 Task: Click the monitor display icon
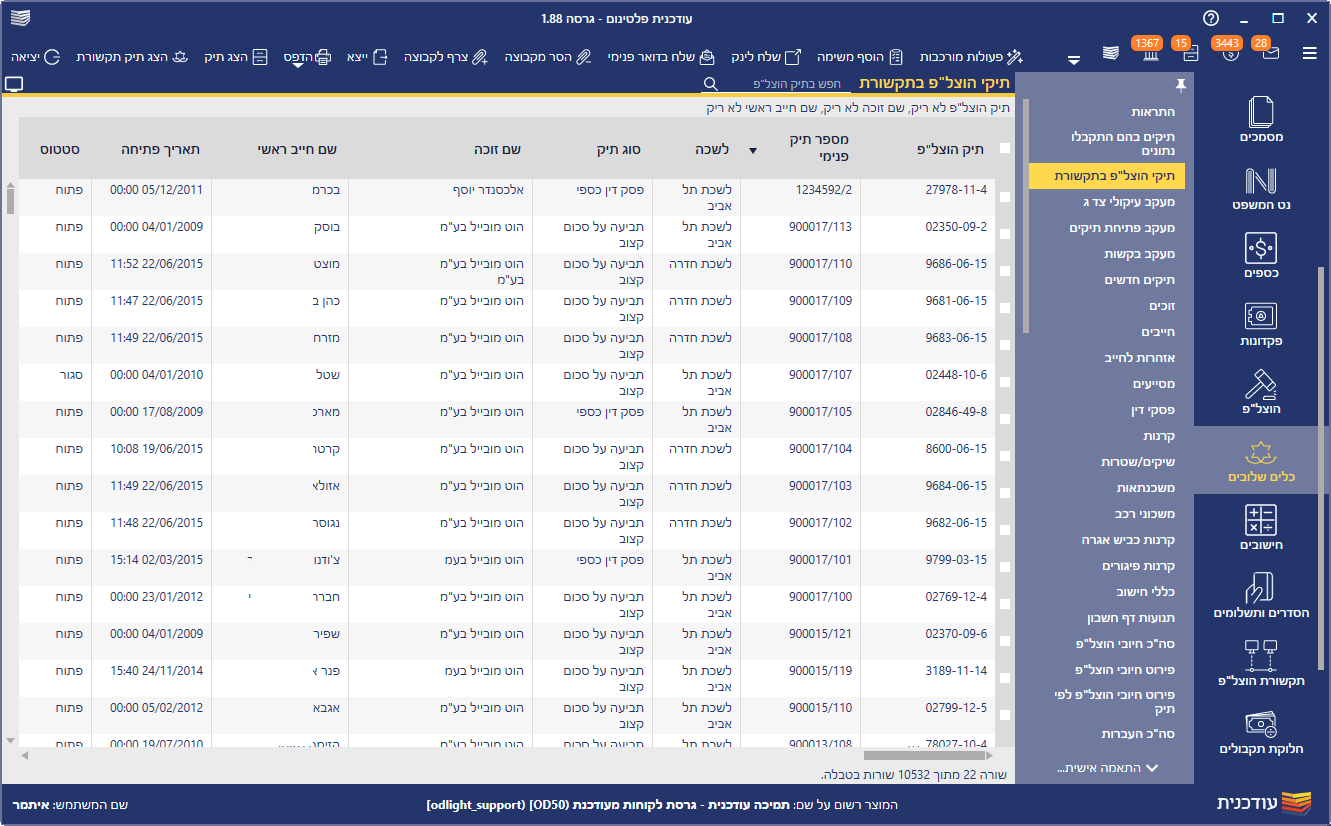[x=13, y=85]
